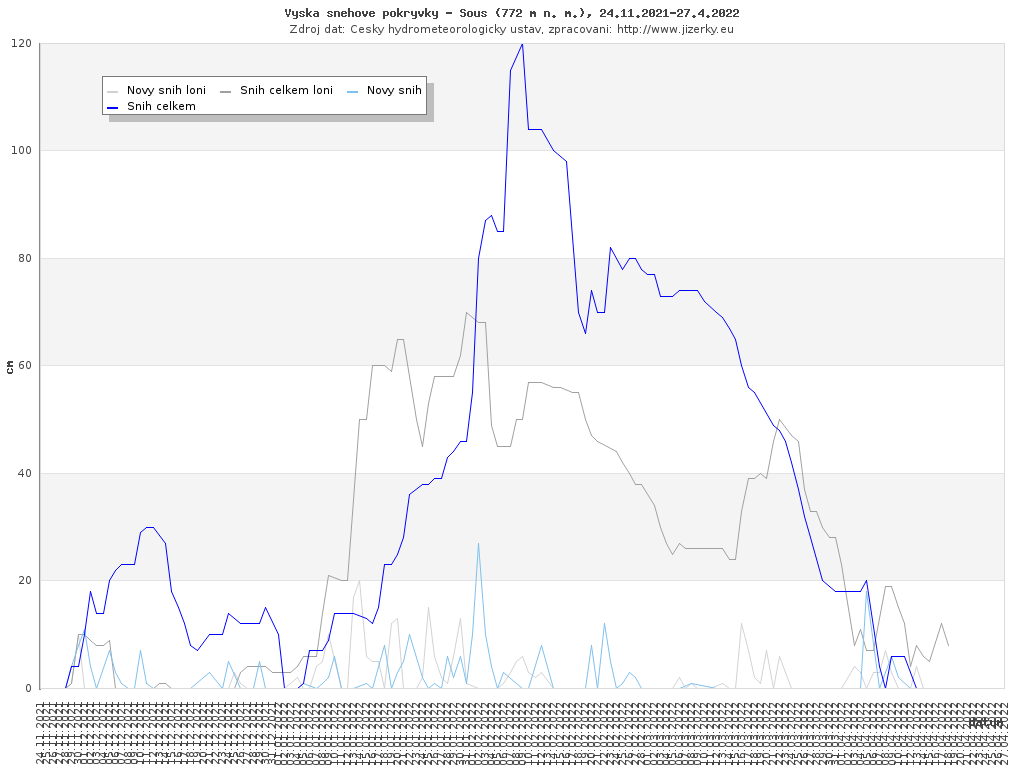Select the 'Snih celkem loni' legend label

(286, 90)
